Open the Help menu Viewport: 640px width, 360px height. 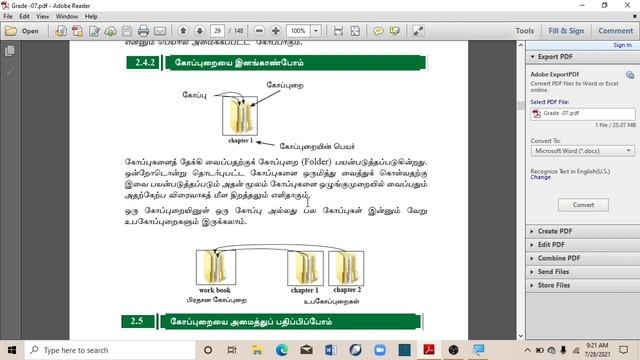[91, 16]
